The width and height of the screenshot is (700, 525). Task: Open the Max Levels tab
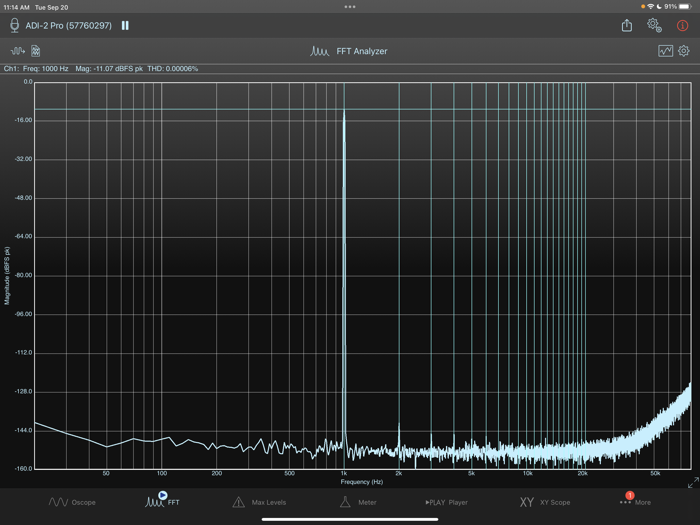click(x=259, y=502)
